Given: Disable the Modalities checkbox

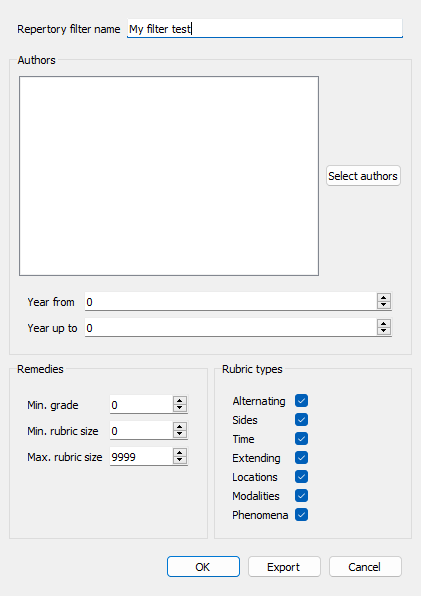Looking at the screenshot, I should (x=301, y=496).
